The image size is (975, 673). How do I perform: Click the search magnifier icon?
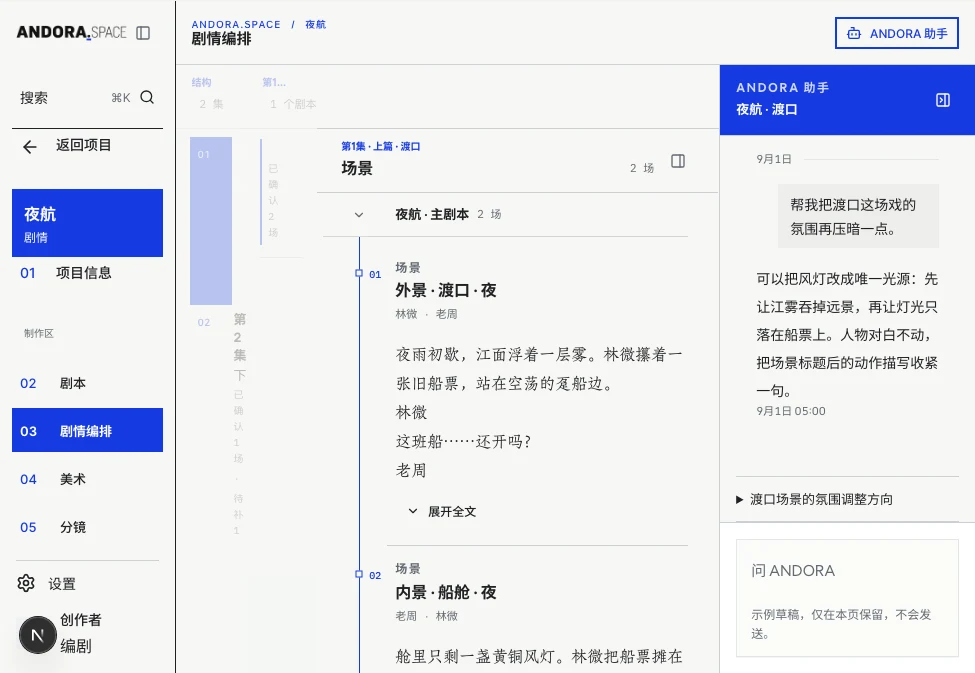[147, 97]
